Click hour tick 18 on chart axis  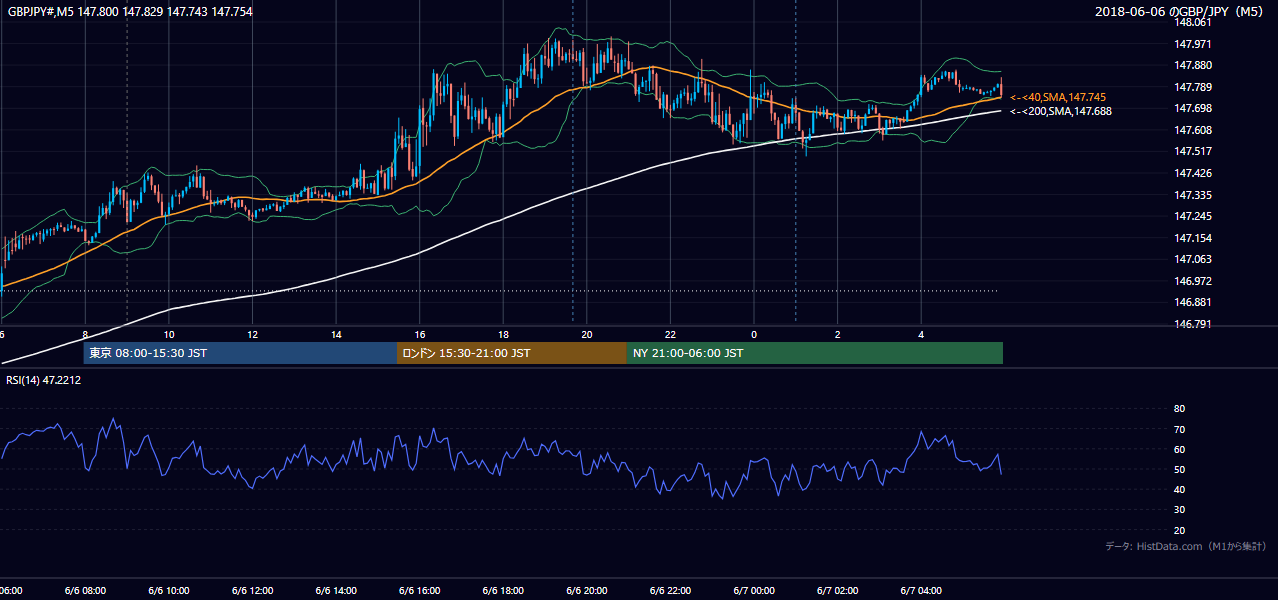pos(504,334)
